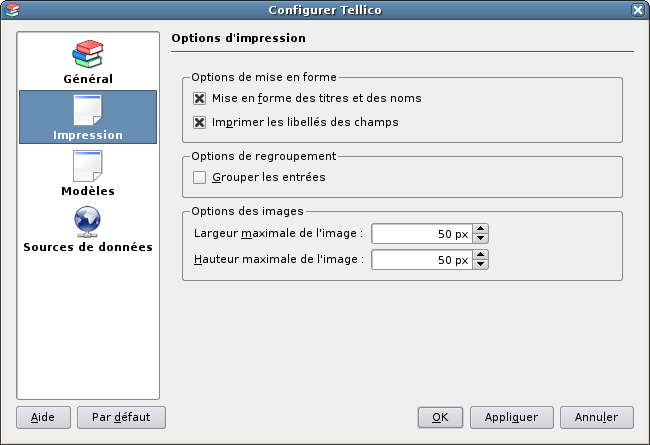Toggle Imprimer les libellés des champs
Screen dimensions: 650x445
click(x=199, y=122)
